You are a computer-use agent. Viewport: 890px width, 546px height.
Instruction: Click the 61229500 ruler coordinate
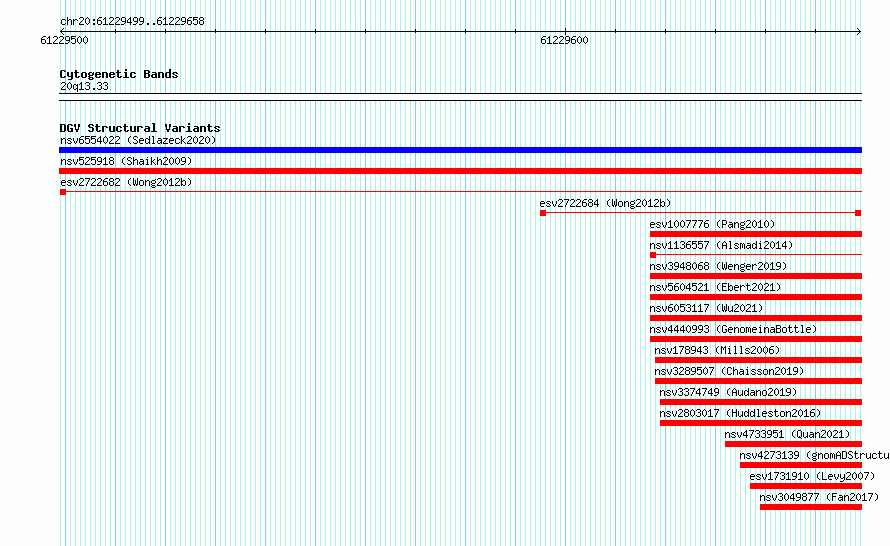click(x=64, y=40)
